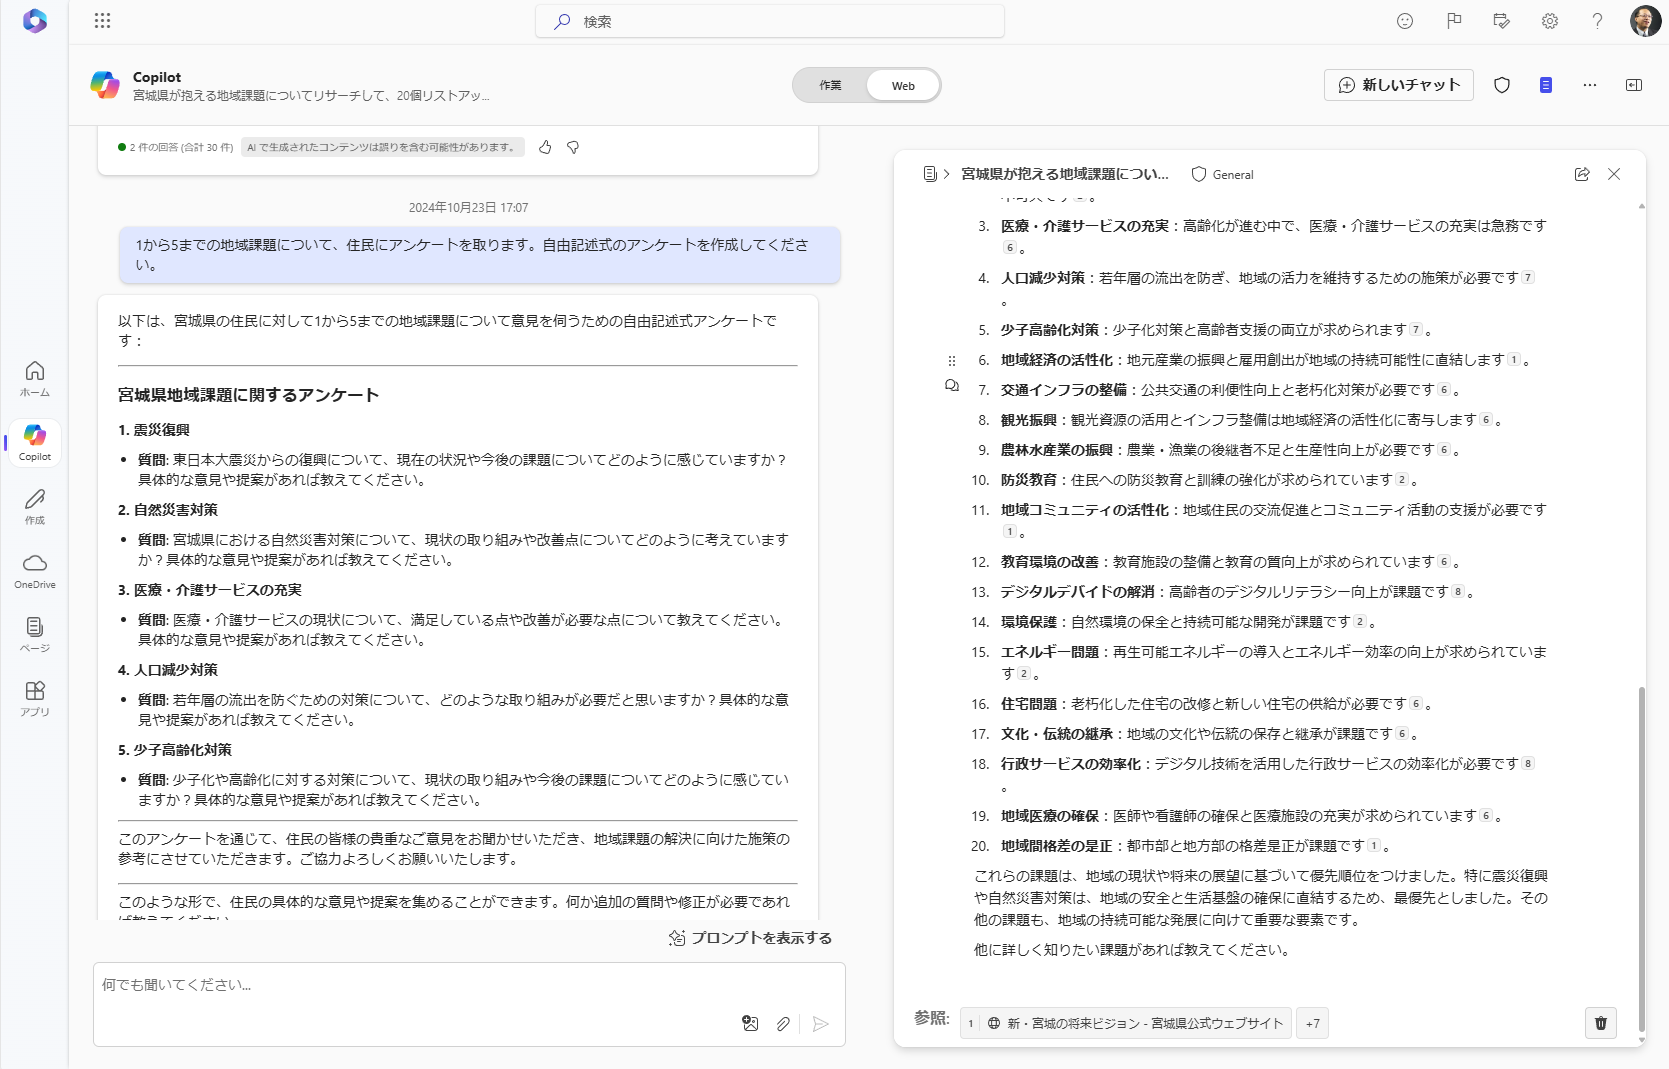This screenshot has height=1069, width=1669.
Task: Open the General sensitivity label
Action: (1222, 174)
